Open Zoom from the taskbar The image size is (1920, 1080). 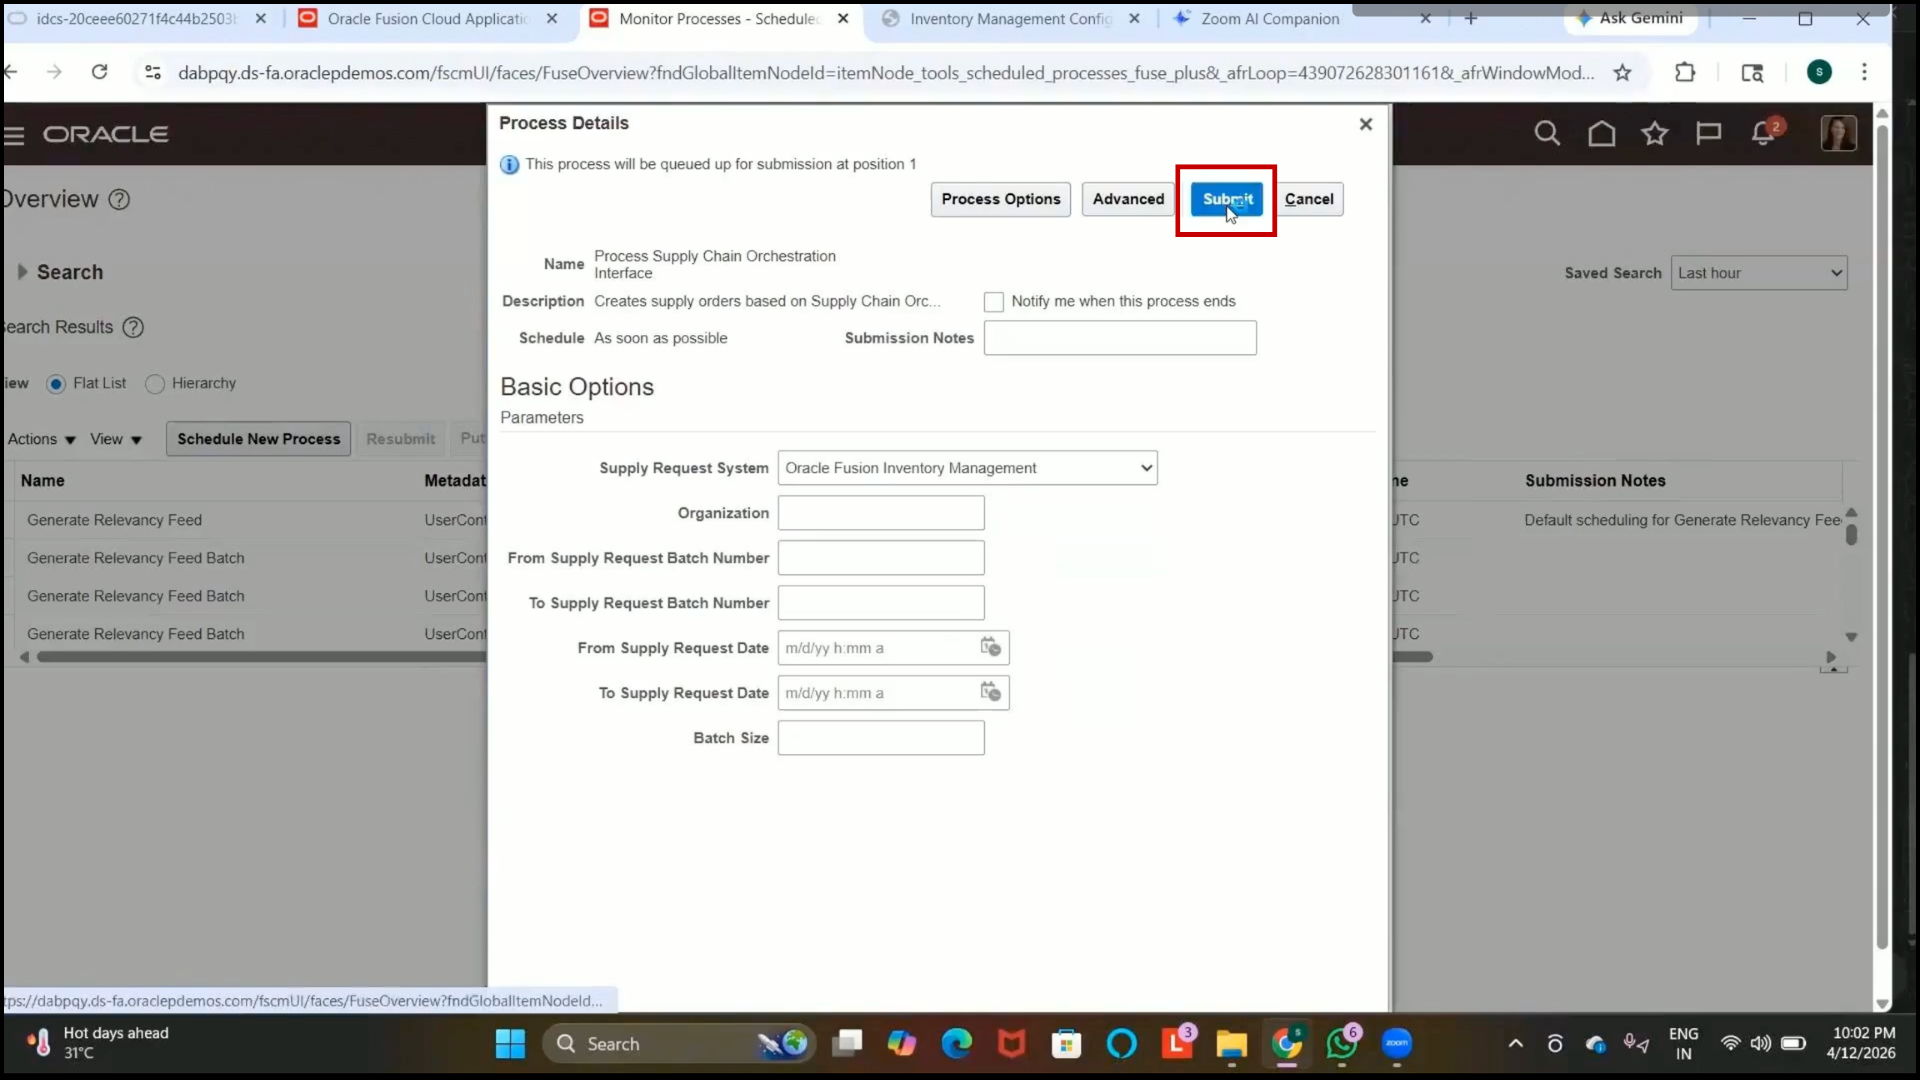(x=1397, y=1043)
